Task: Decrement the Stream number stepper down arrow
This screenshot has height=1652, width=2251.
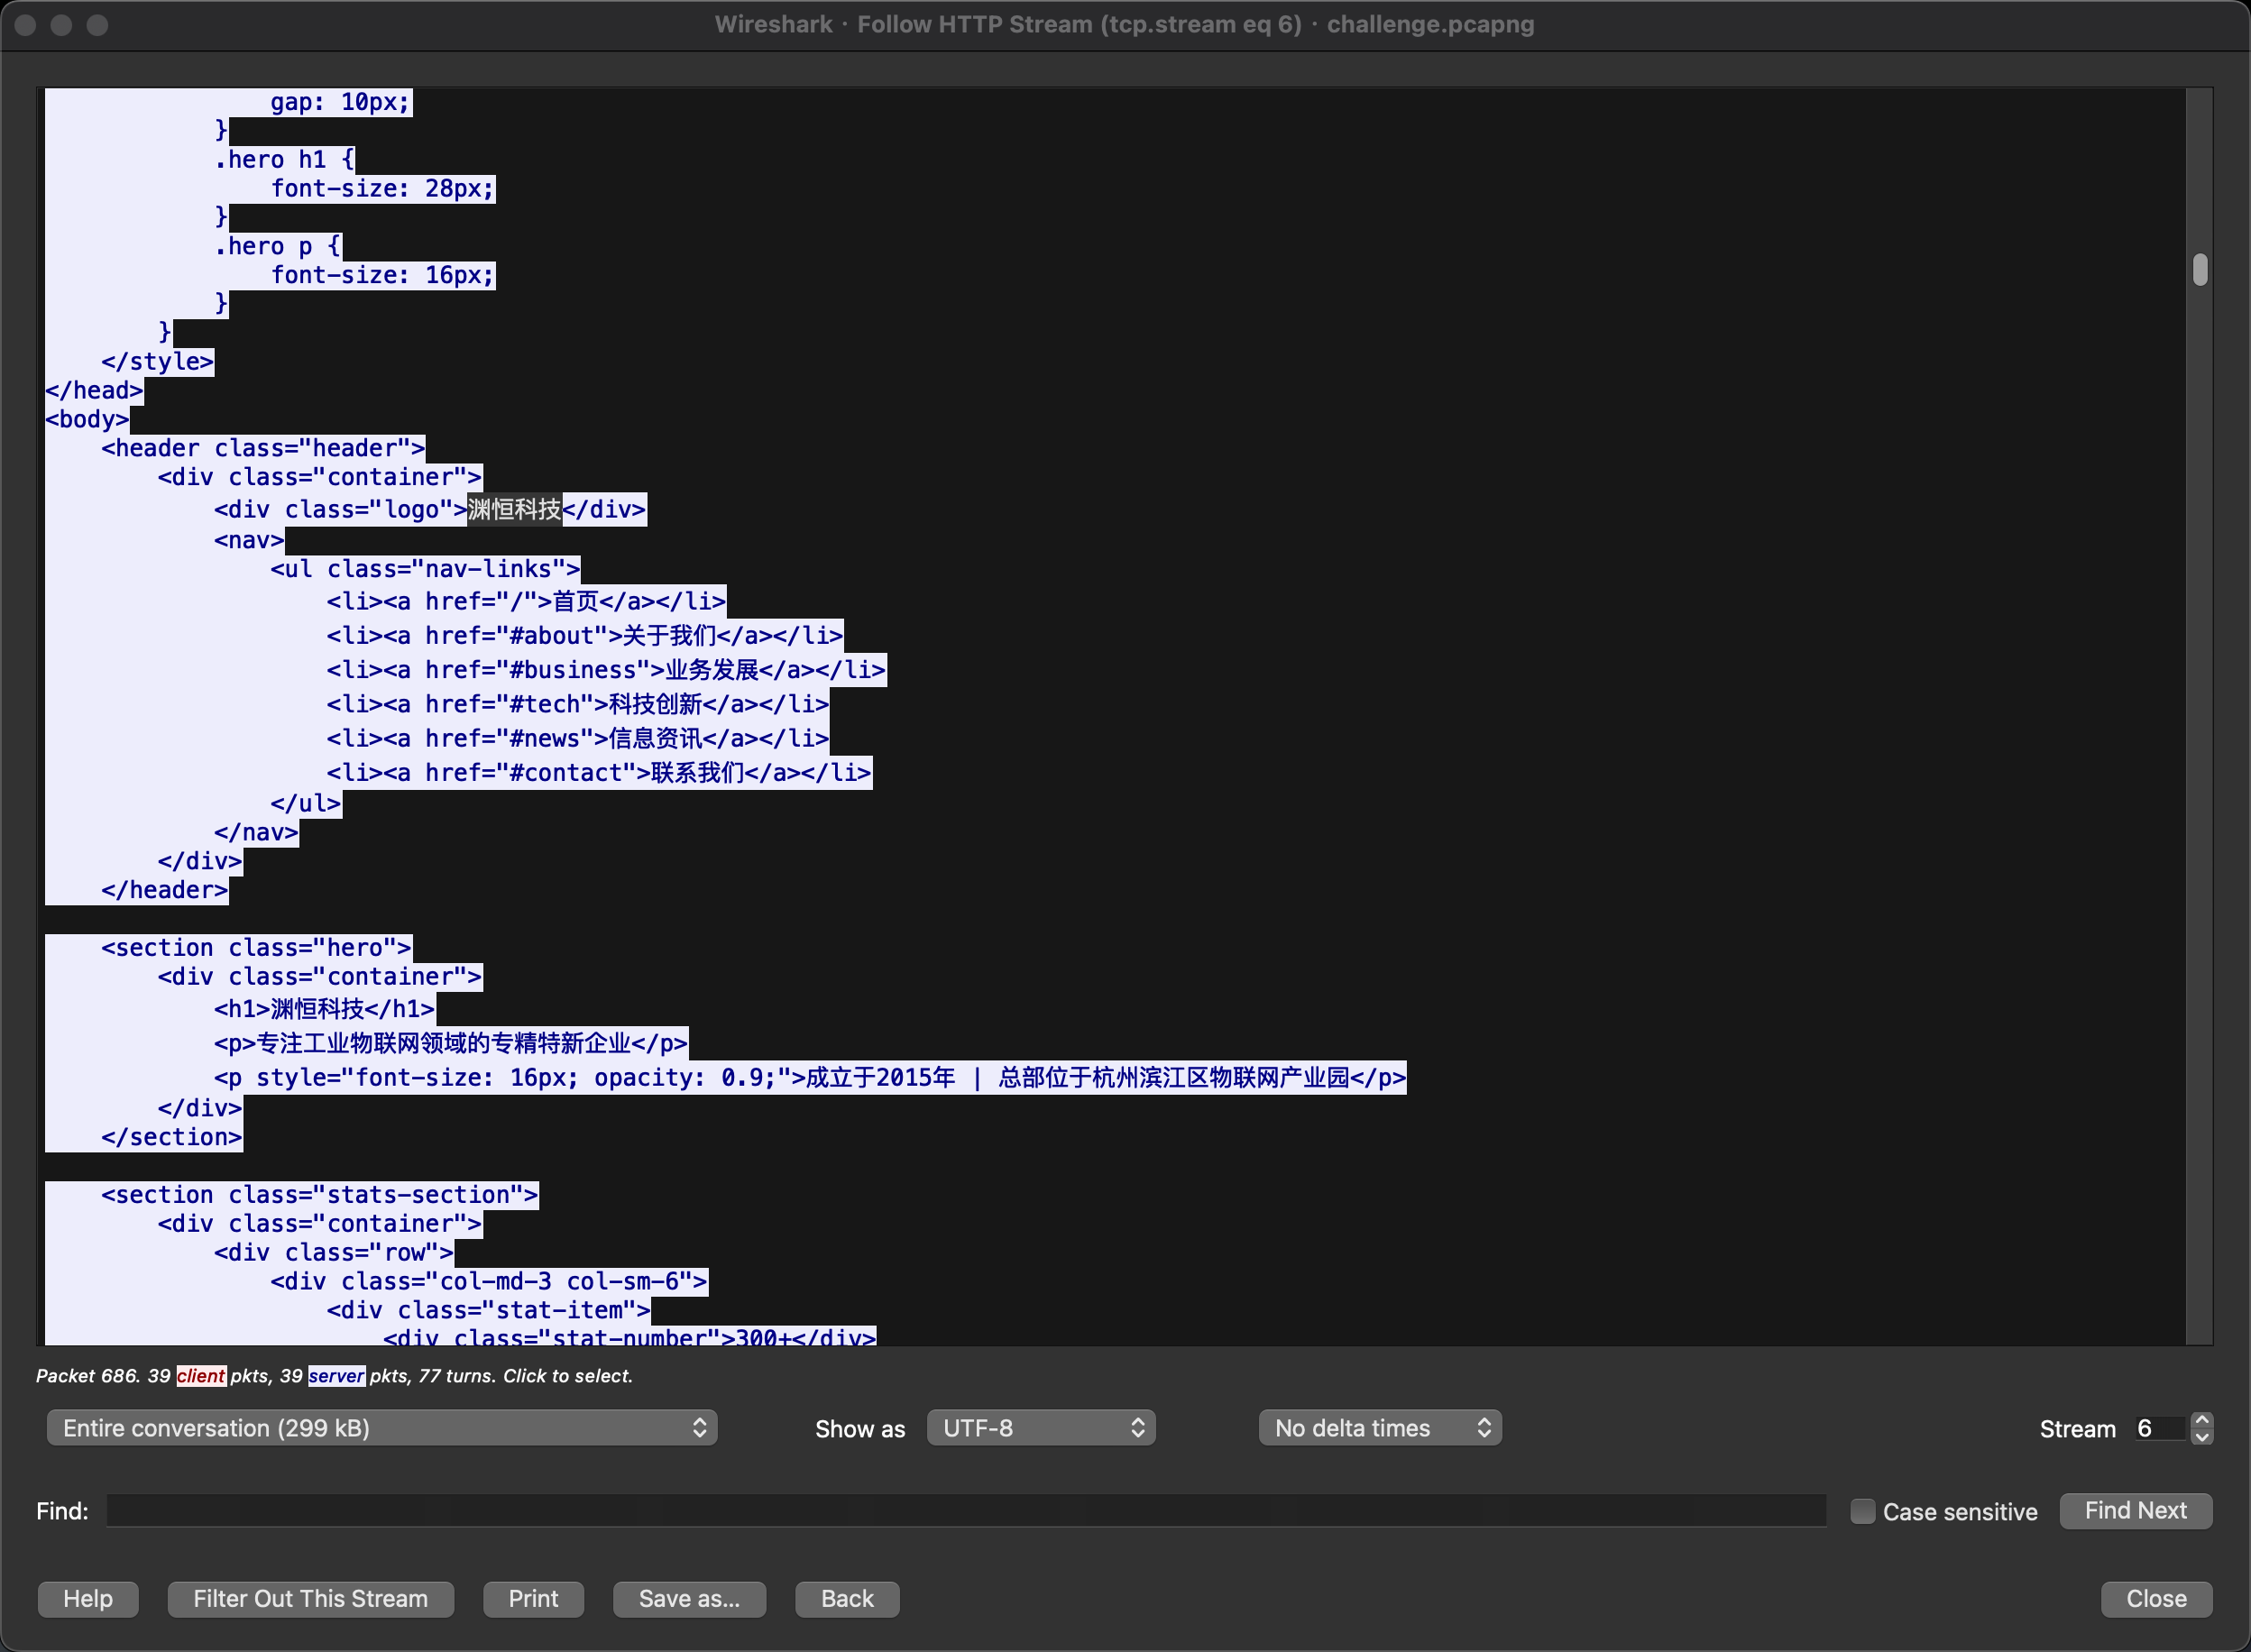Action: 2201,1437
